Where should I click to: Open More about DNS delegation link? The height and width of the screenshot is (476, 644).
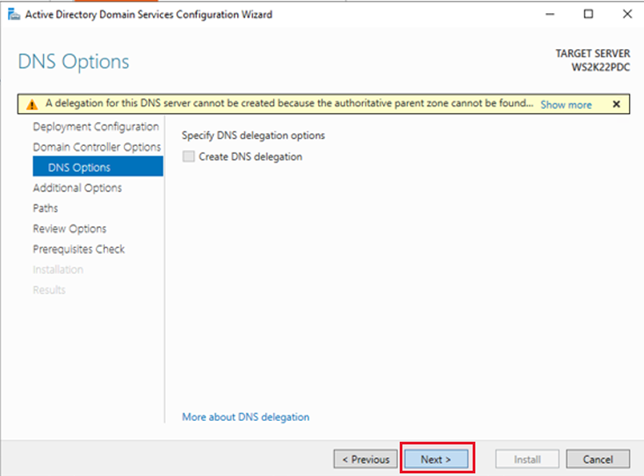(x=246, y=417)
